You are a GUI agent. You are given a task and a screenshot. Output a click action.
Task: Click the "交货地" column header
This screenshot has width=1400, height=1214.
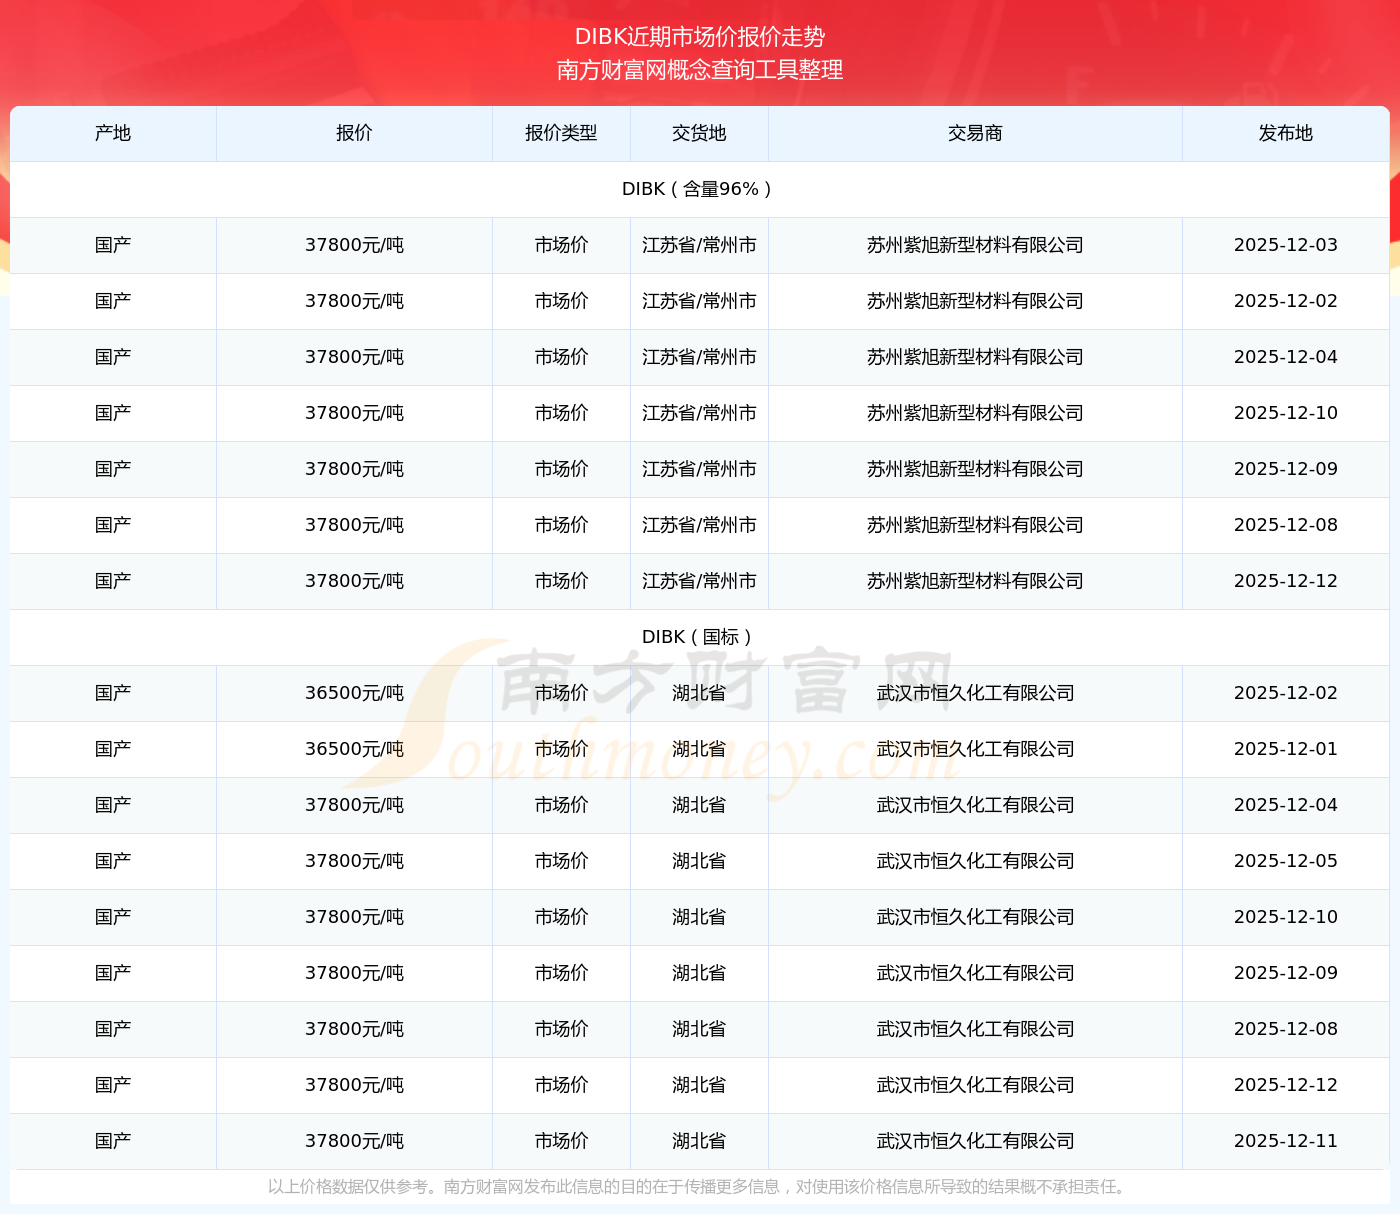pos(699,133)
